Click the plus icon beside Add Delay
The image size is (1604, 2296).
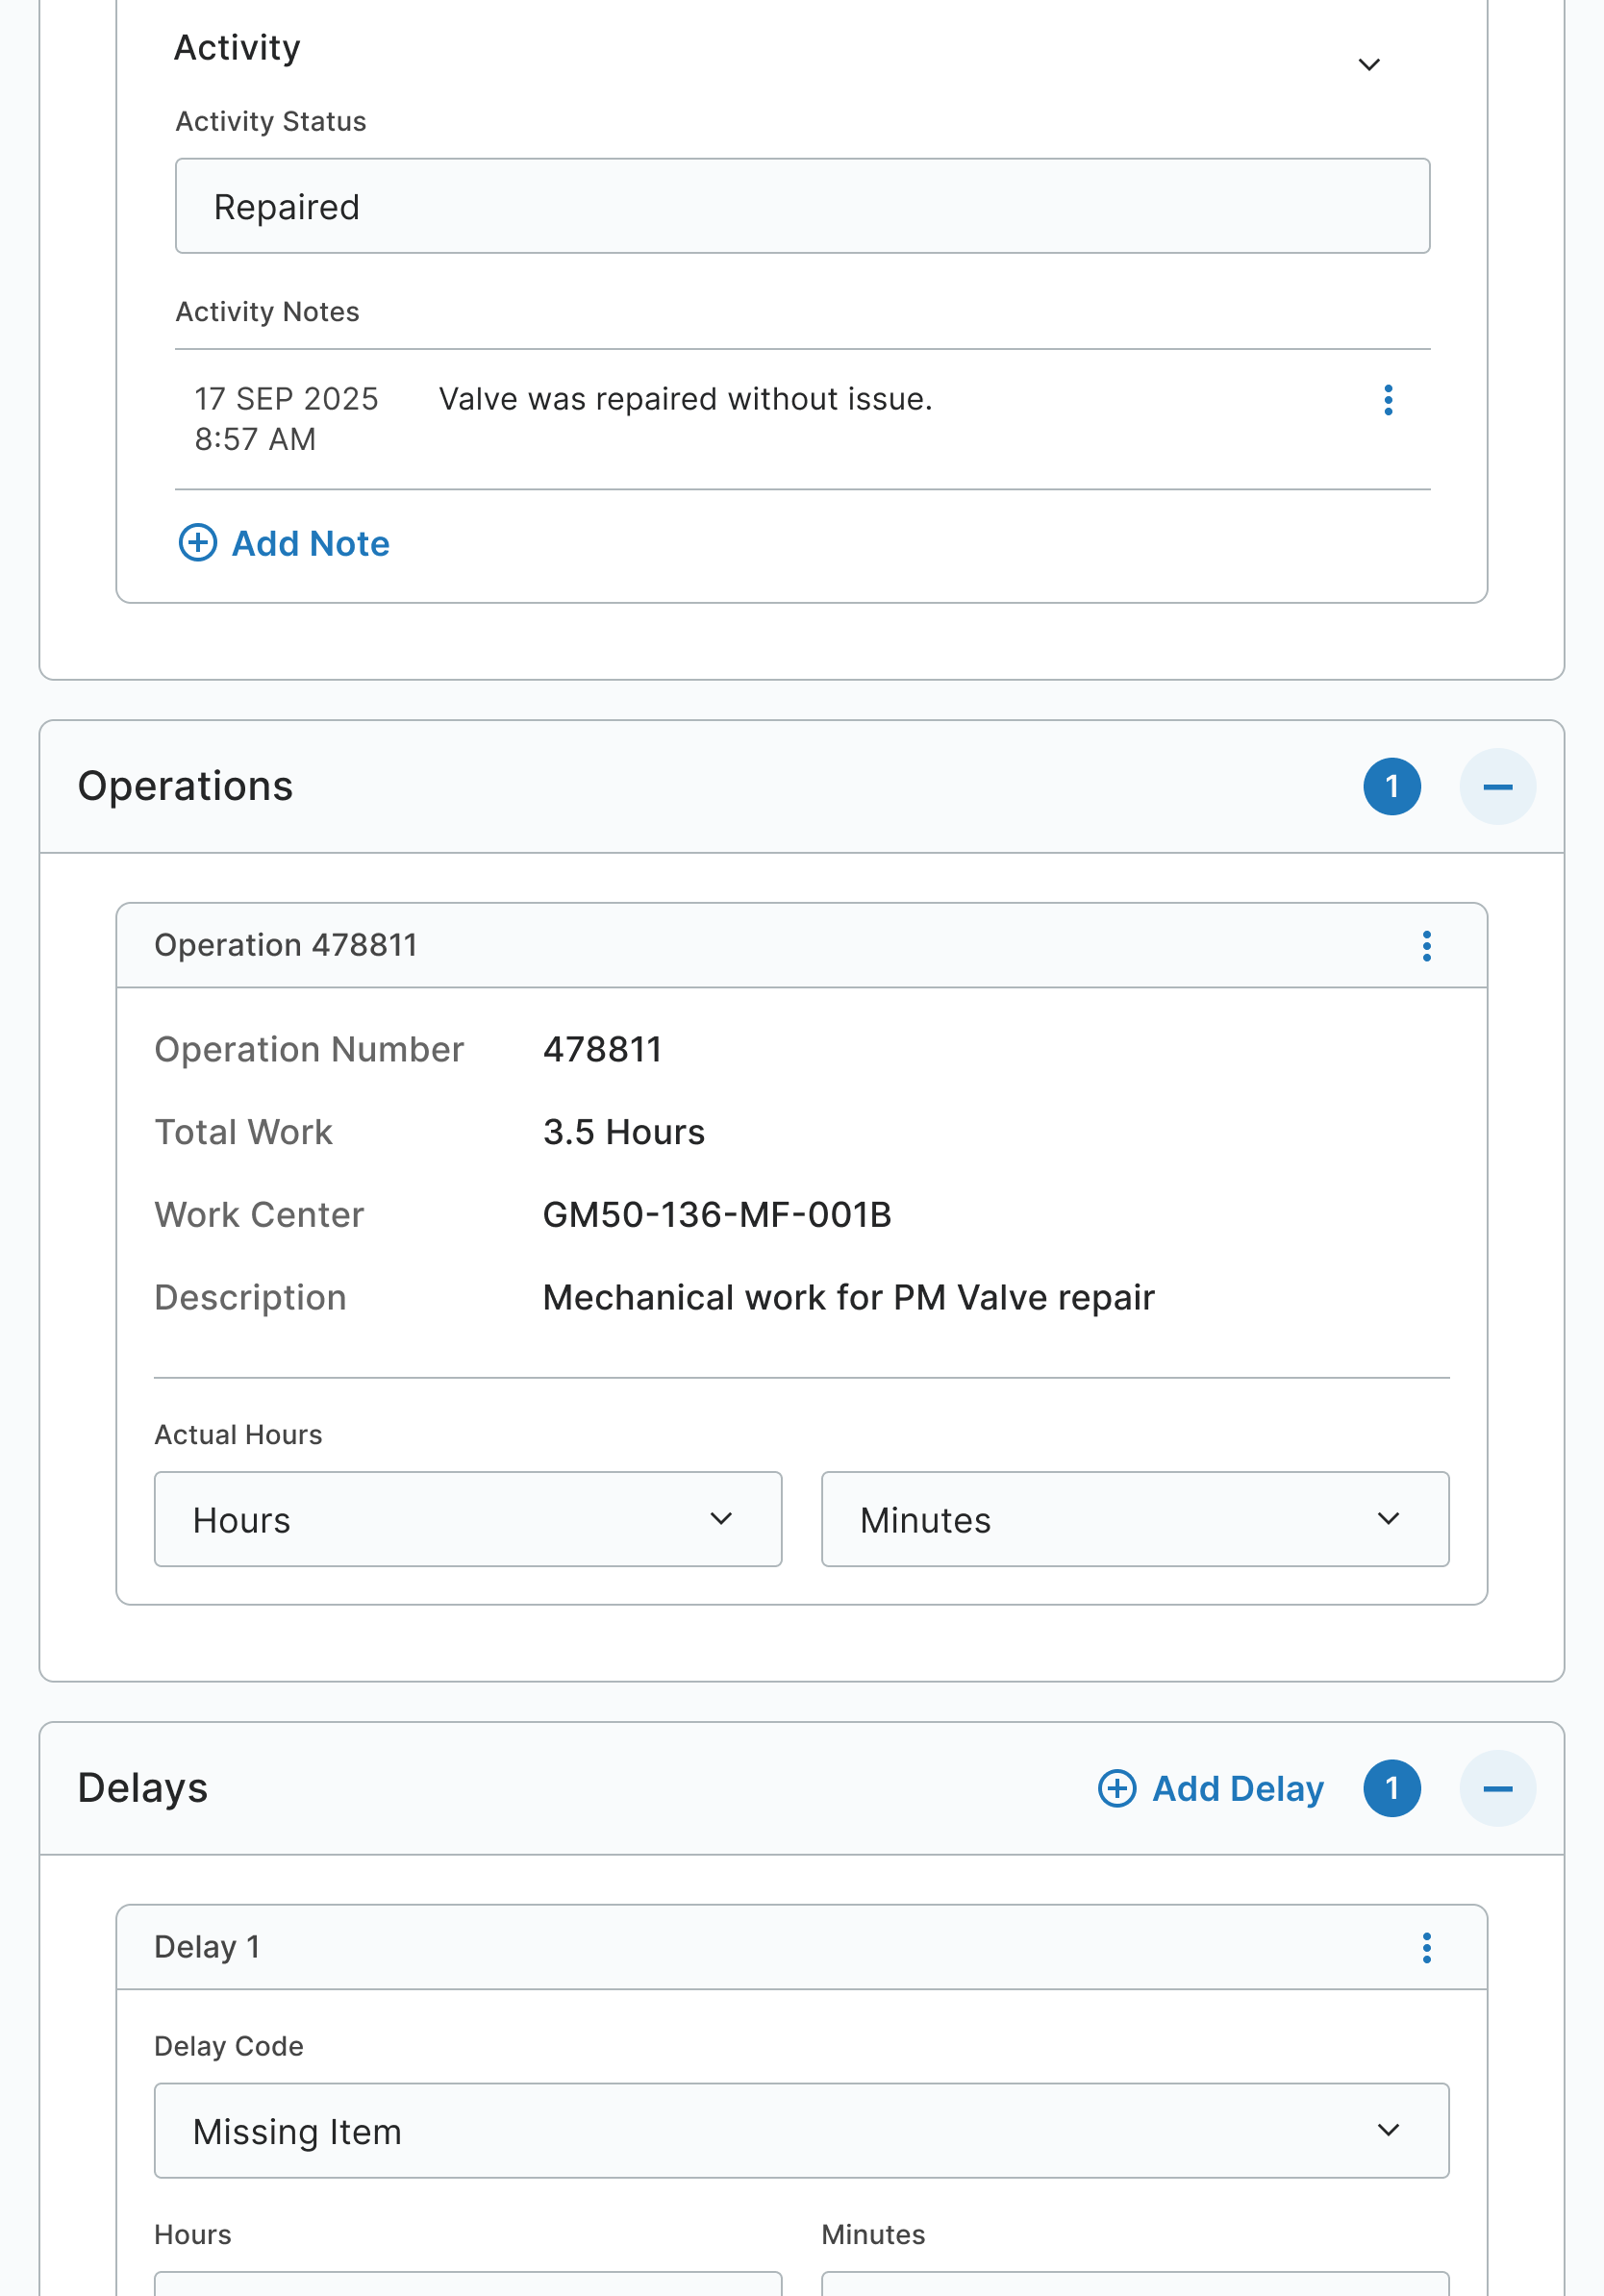[1117, 1789]
